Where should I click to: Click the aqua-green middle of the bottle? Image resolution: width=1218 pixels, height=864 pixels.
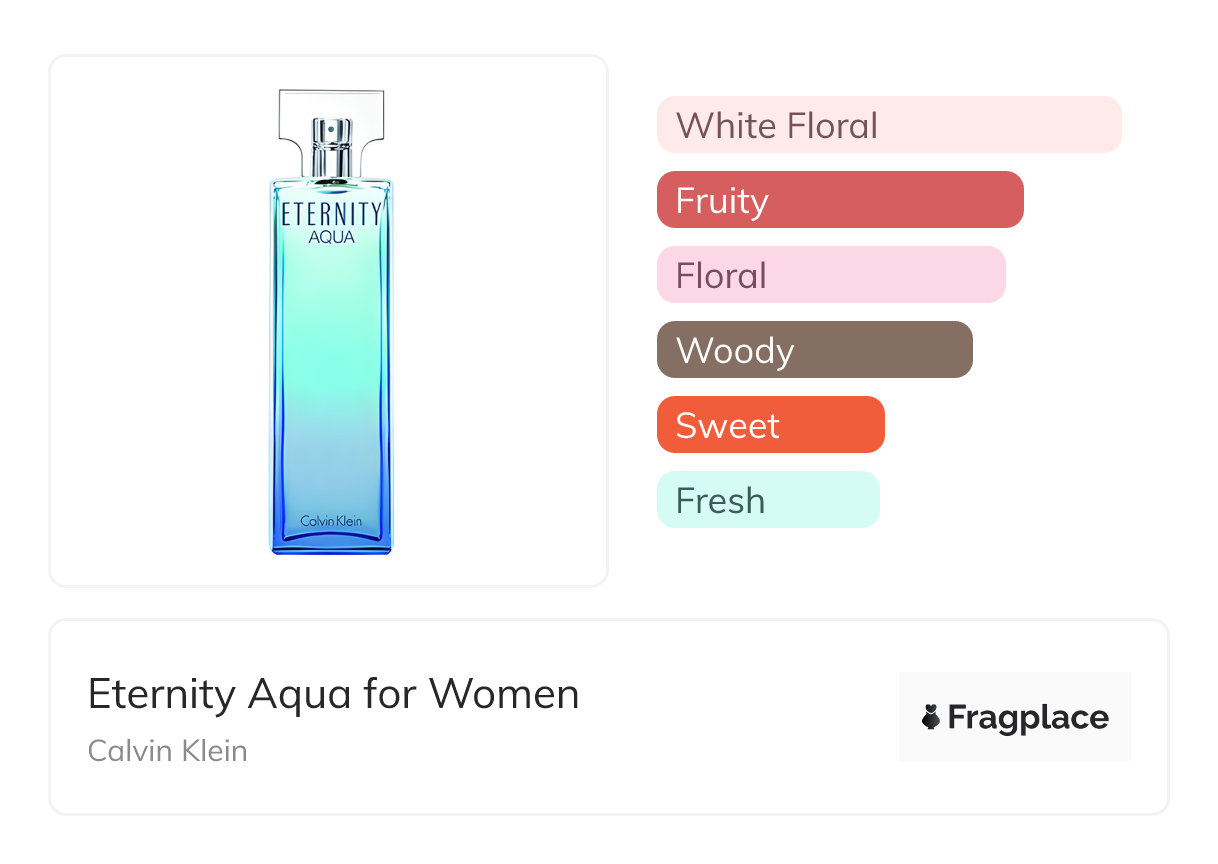tap(331, 370)
